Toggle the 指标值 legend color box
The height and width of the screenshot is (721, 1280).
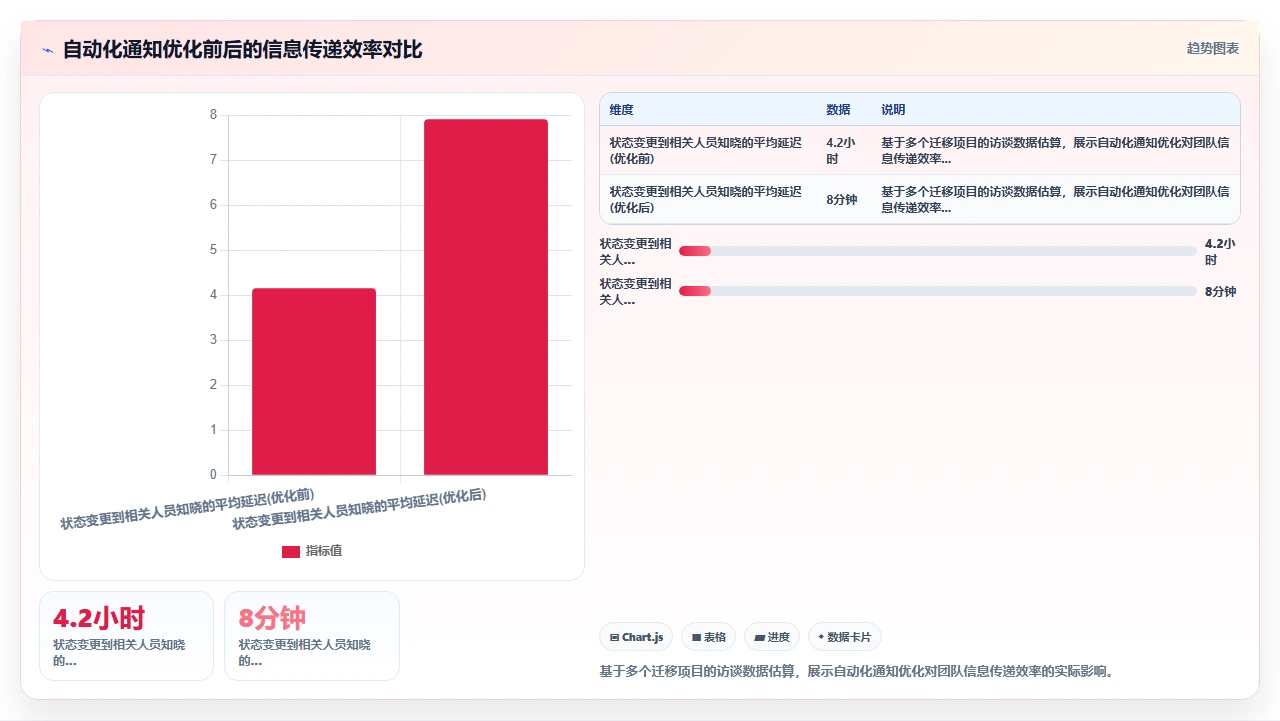[x=291, y=551]
